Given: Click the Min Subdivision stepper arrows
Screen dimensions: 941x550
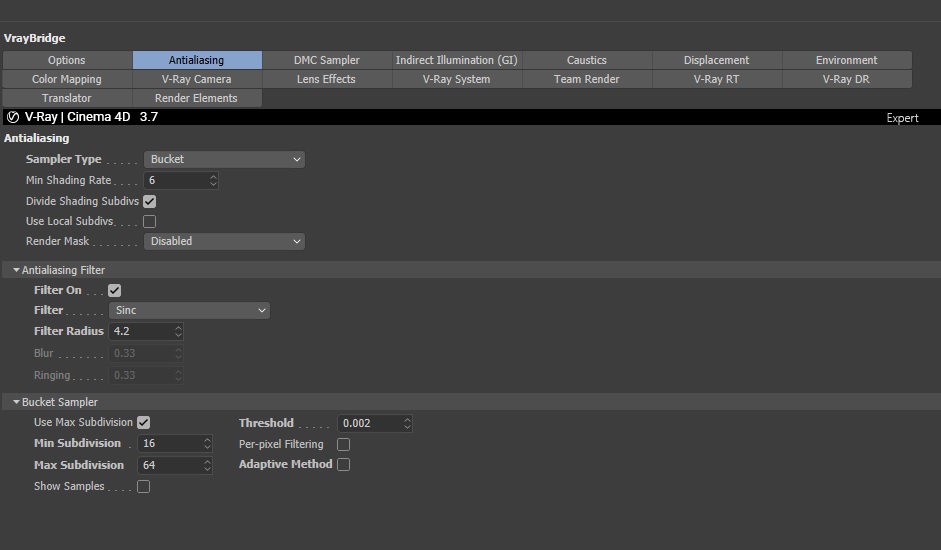Looking at the screenshot, I should click(x=207, y=444).
